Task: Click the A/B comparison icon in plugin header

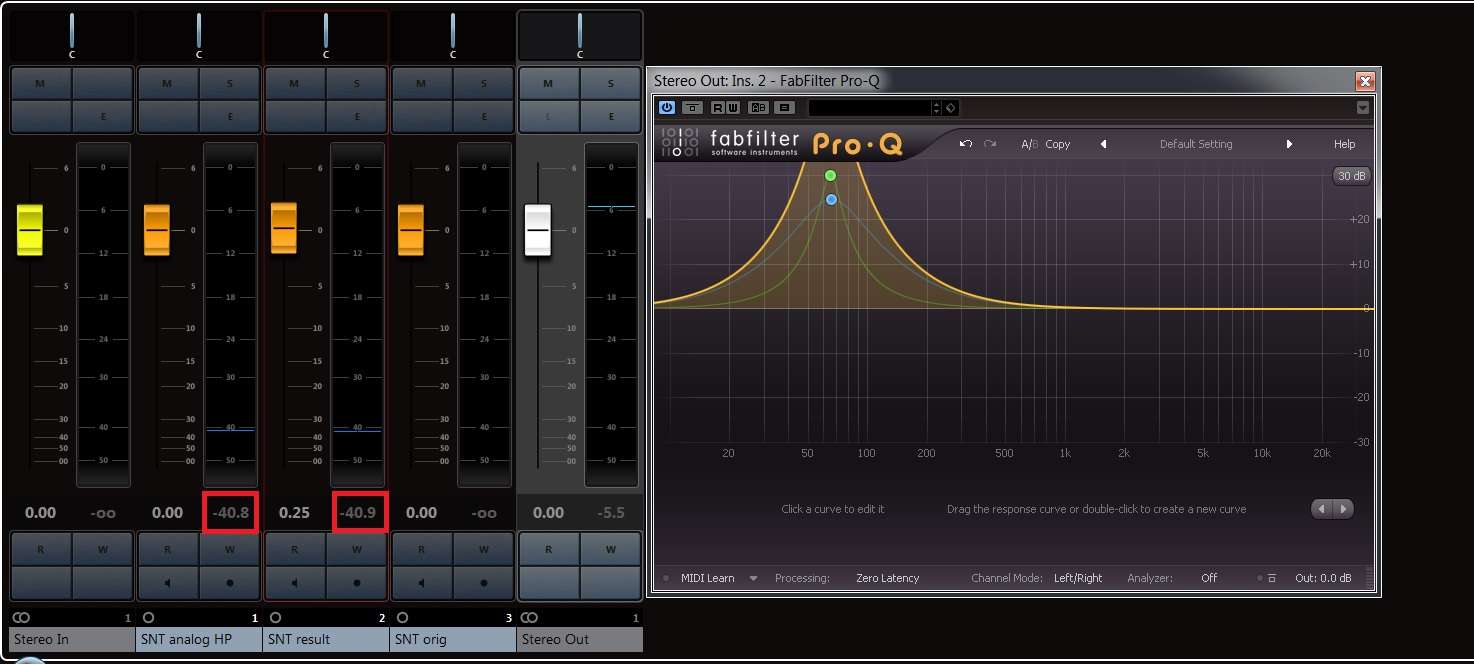Action: (x=759, y=107)
